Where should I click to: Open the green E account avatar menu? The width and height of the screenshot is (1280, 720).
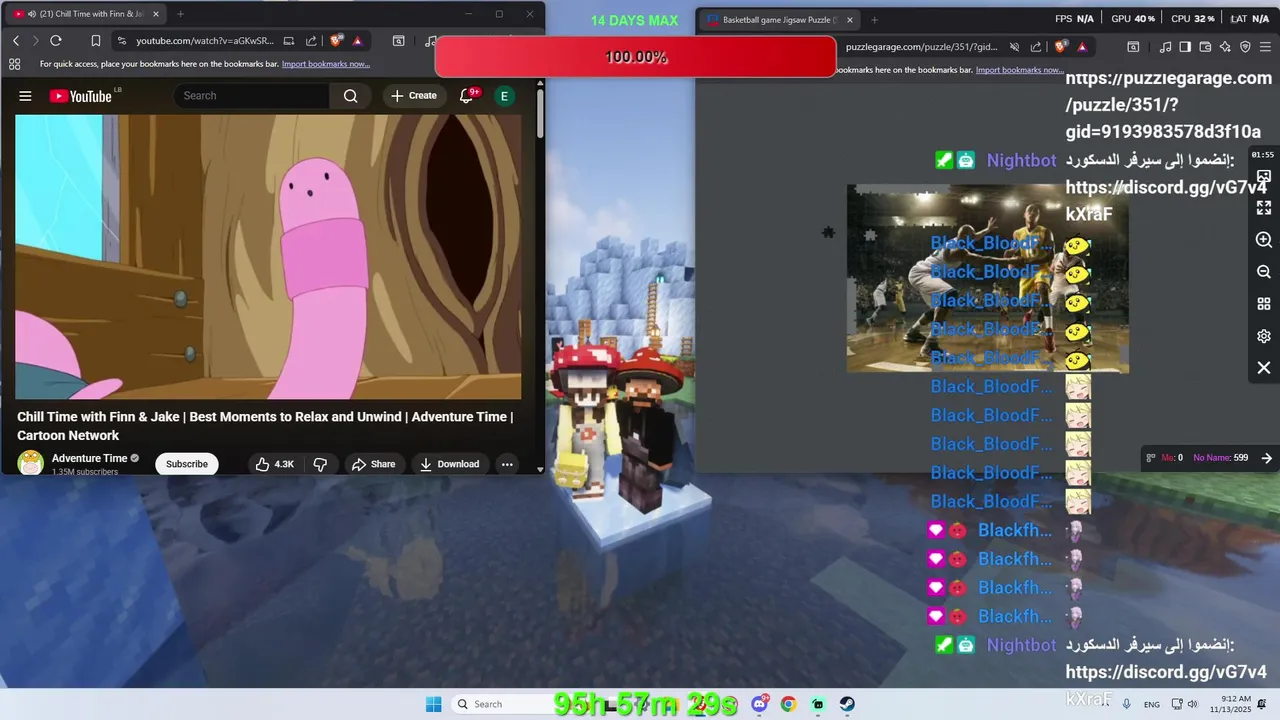tap(504, 96)
